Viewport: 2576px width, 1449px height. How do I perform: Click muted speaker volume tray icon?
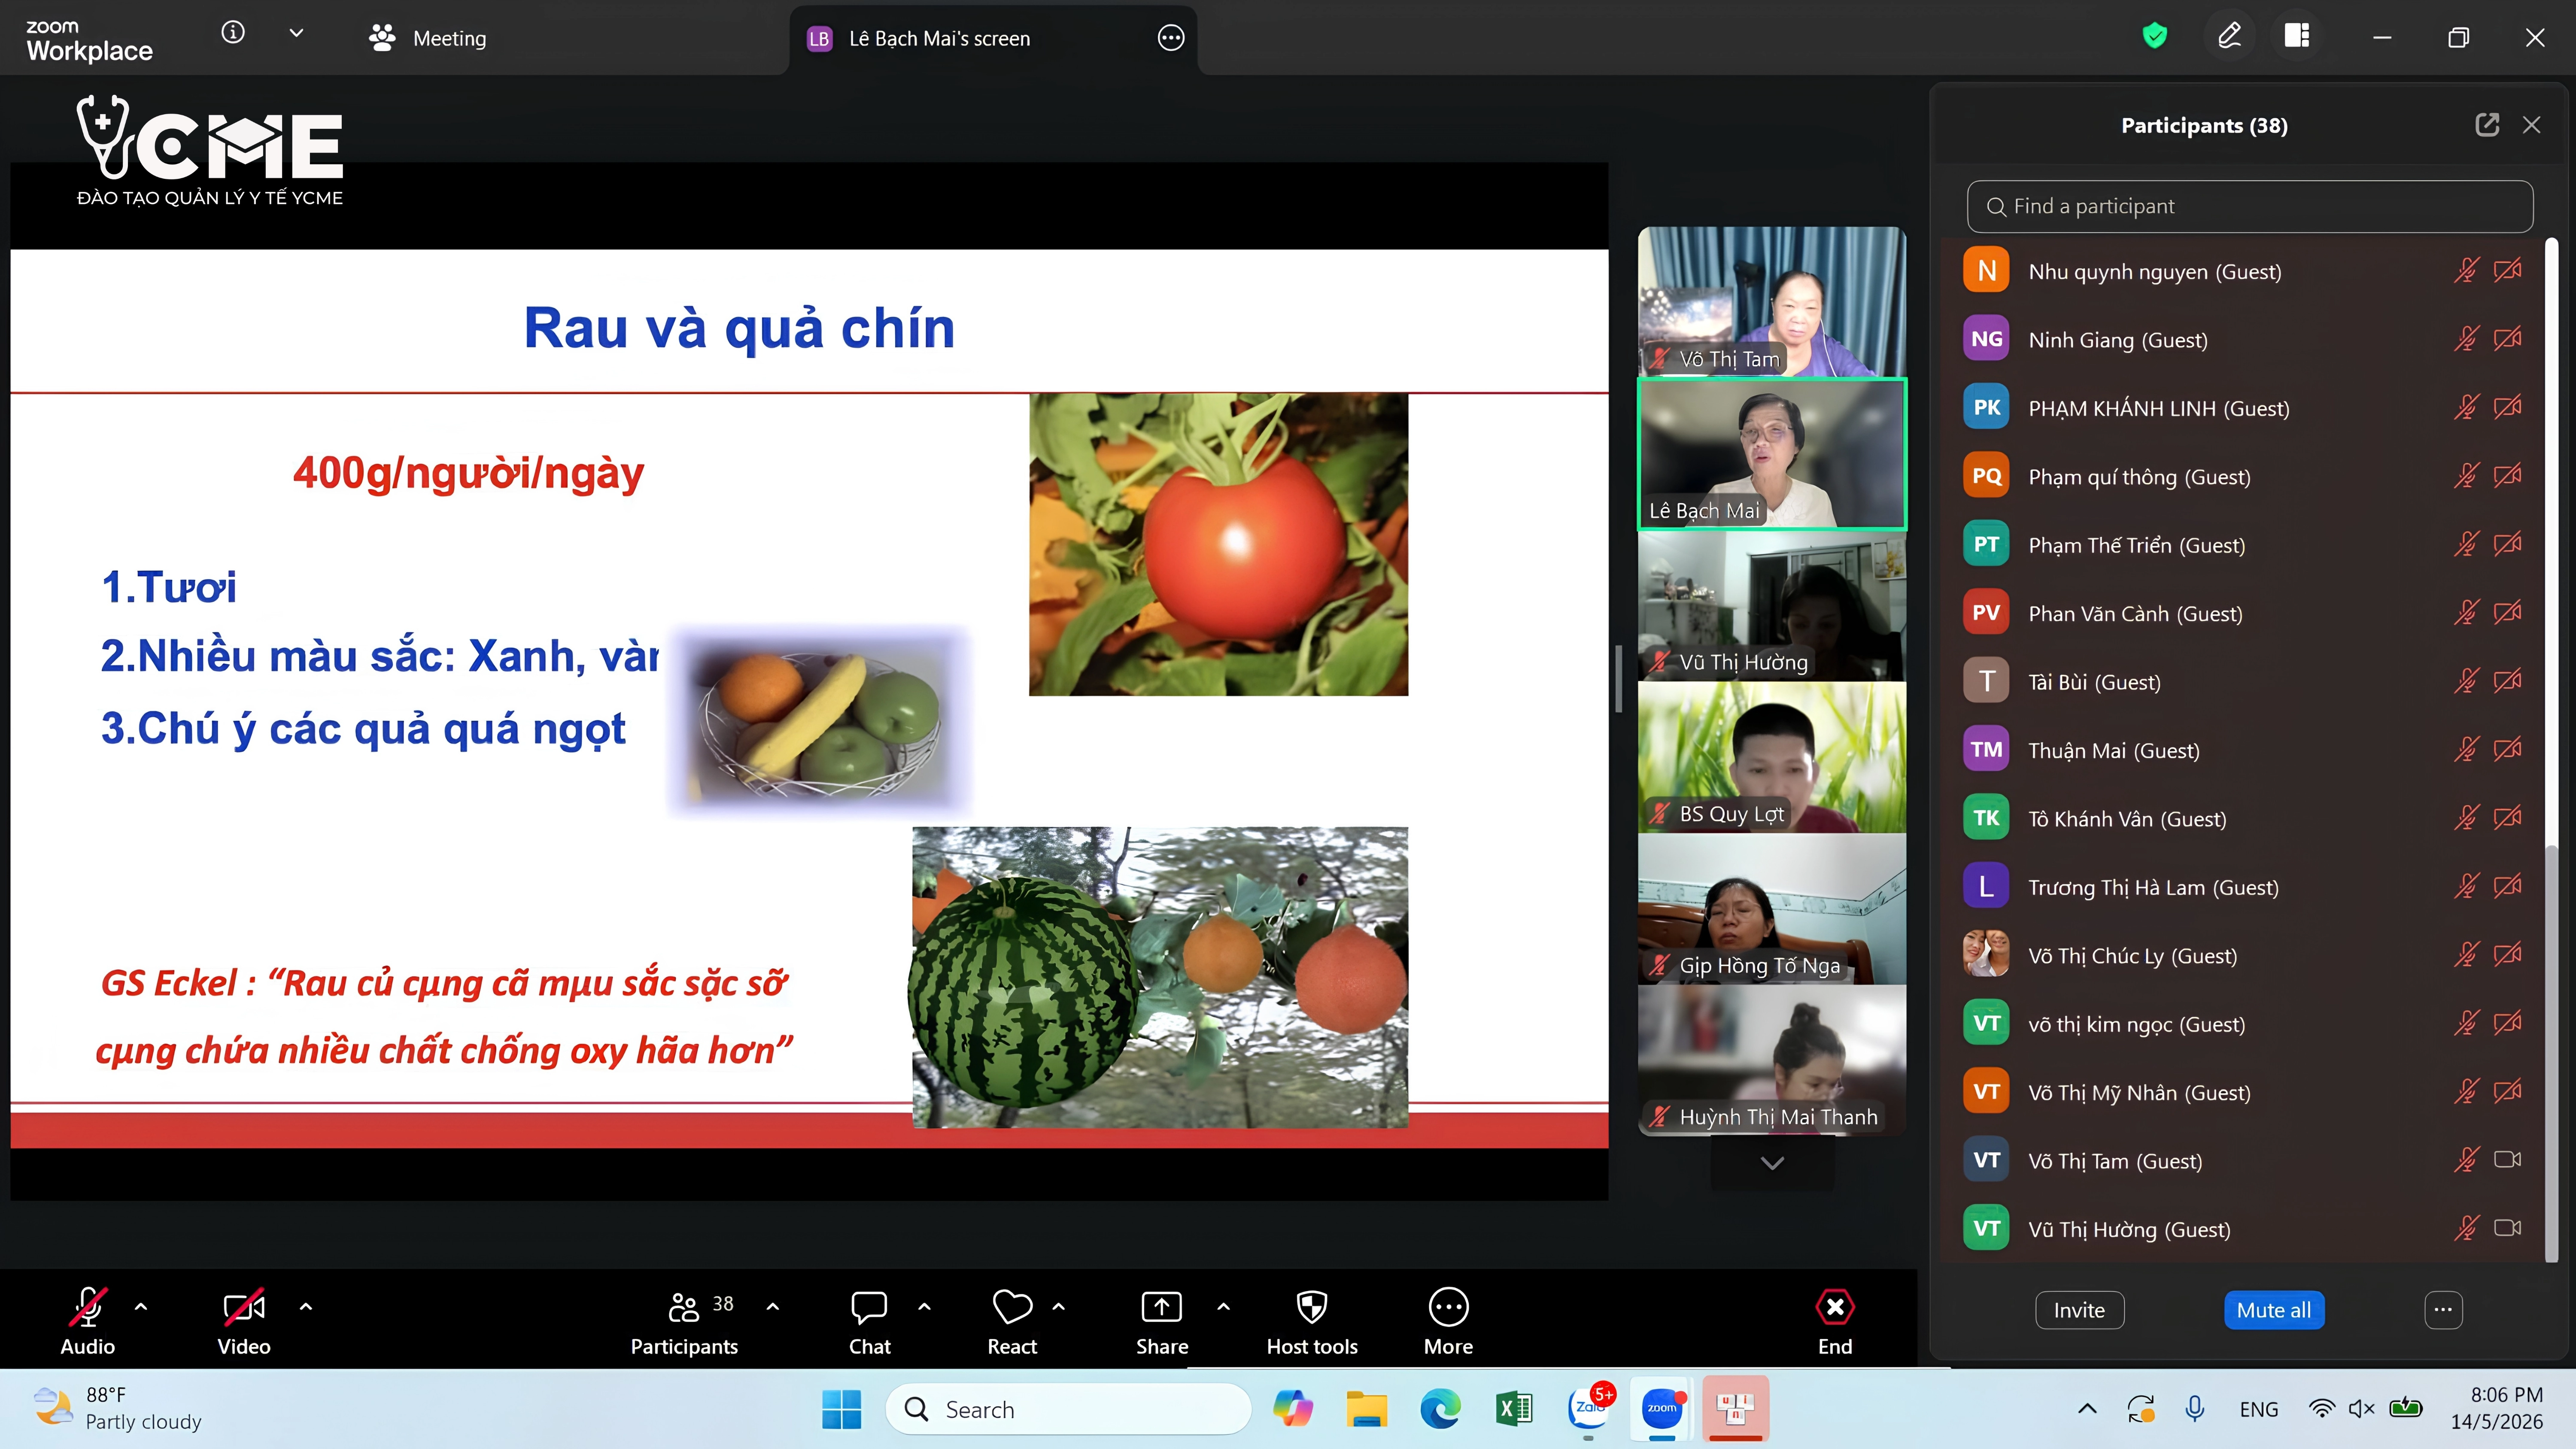tap(2361, 1409)
